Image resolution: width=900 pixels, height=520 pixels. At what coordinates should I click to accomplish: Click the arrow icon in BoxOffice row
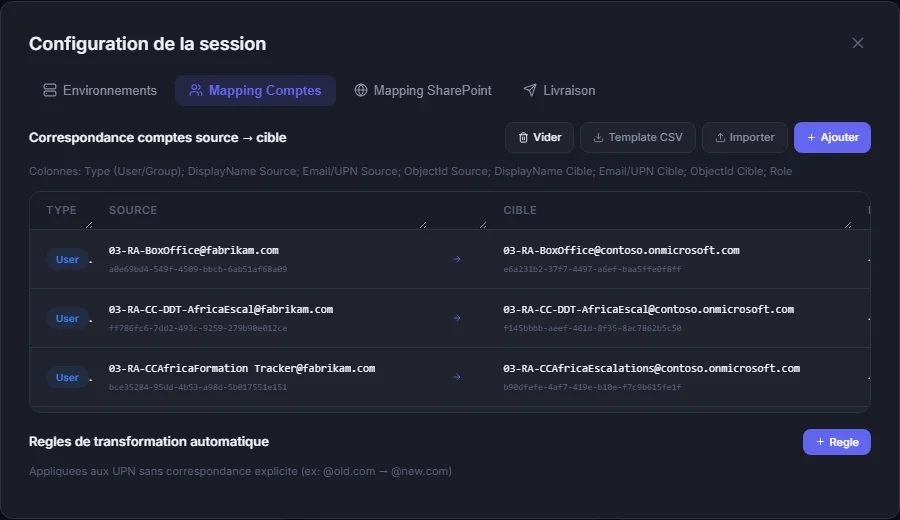[457, 259]
